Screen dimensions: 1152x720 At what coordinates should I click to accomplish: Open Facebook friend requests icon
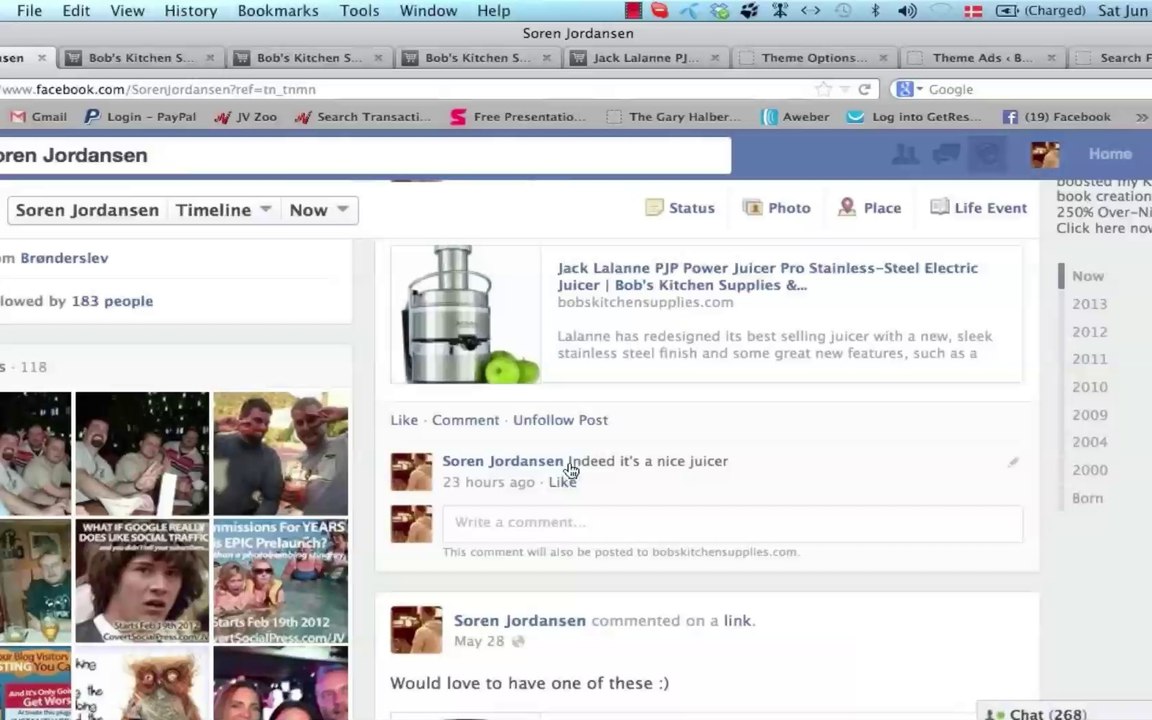click(905, 154)
